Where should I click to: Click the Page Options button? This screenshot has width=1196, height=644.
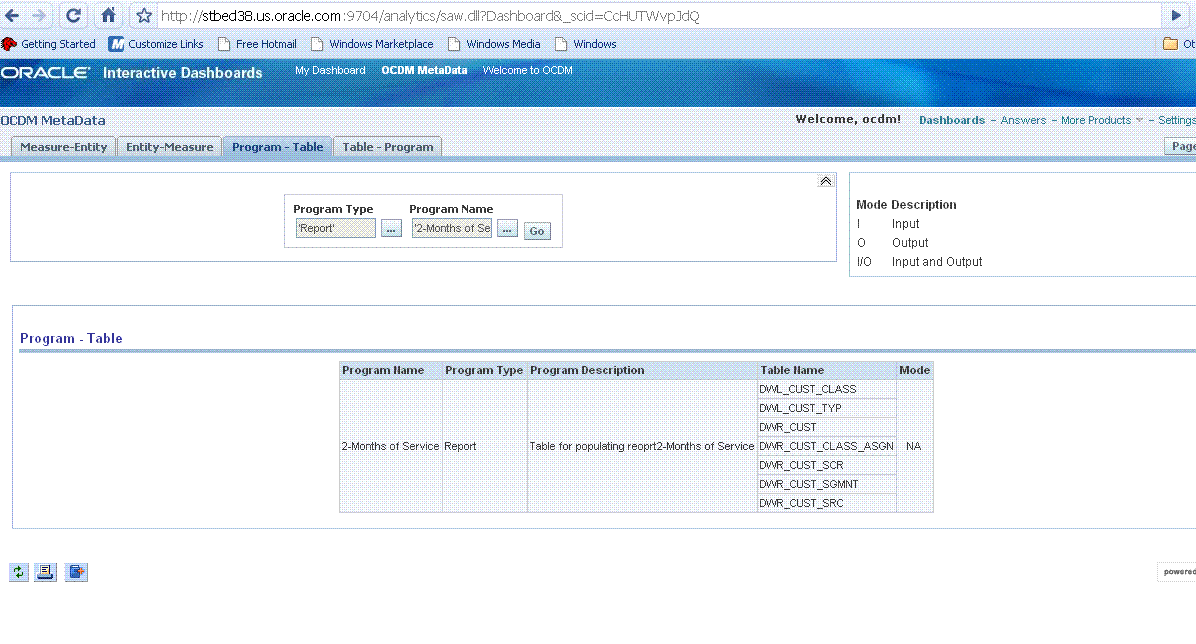click(x=1180, y=147)
